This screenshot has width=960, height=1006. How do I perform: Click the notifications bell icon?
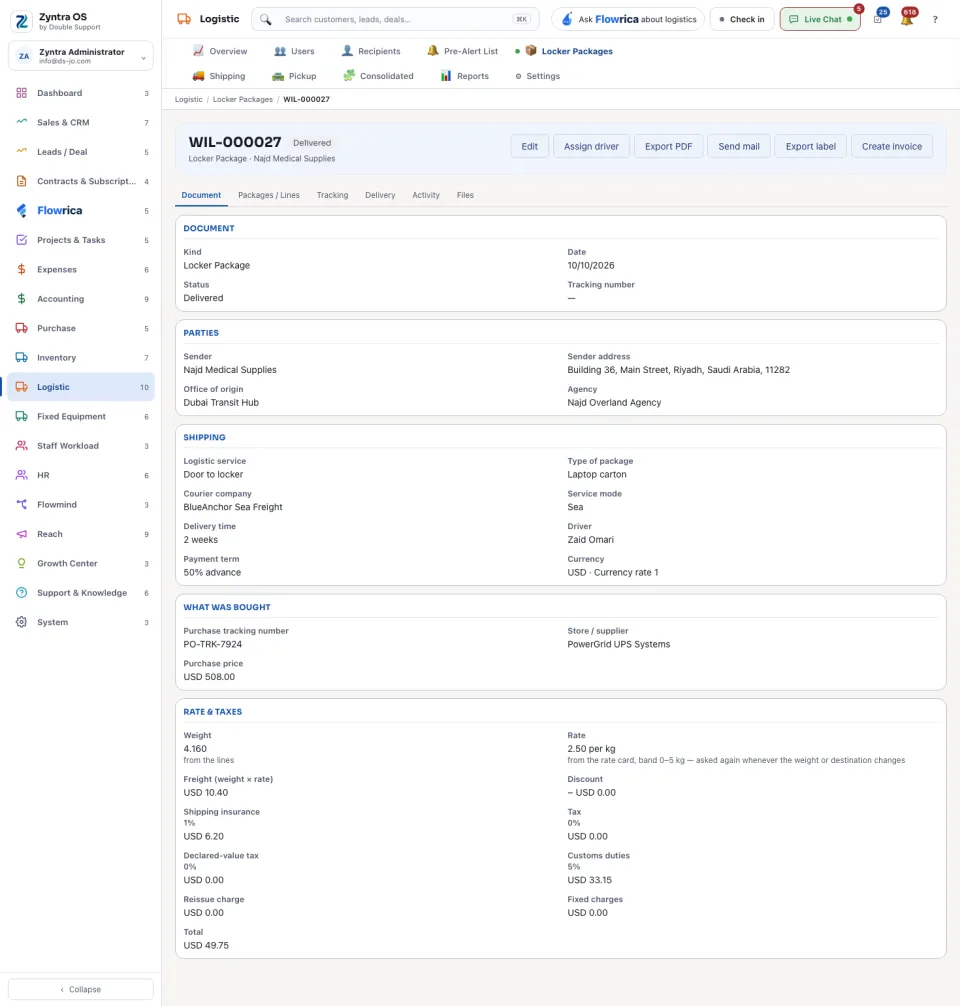pyautogui.click(x=907, y=19)
